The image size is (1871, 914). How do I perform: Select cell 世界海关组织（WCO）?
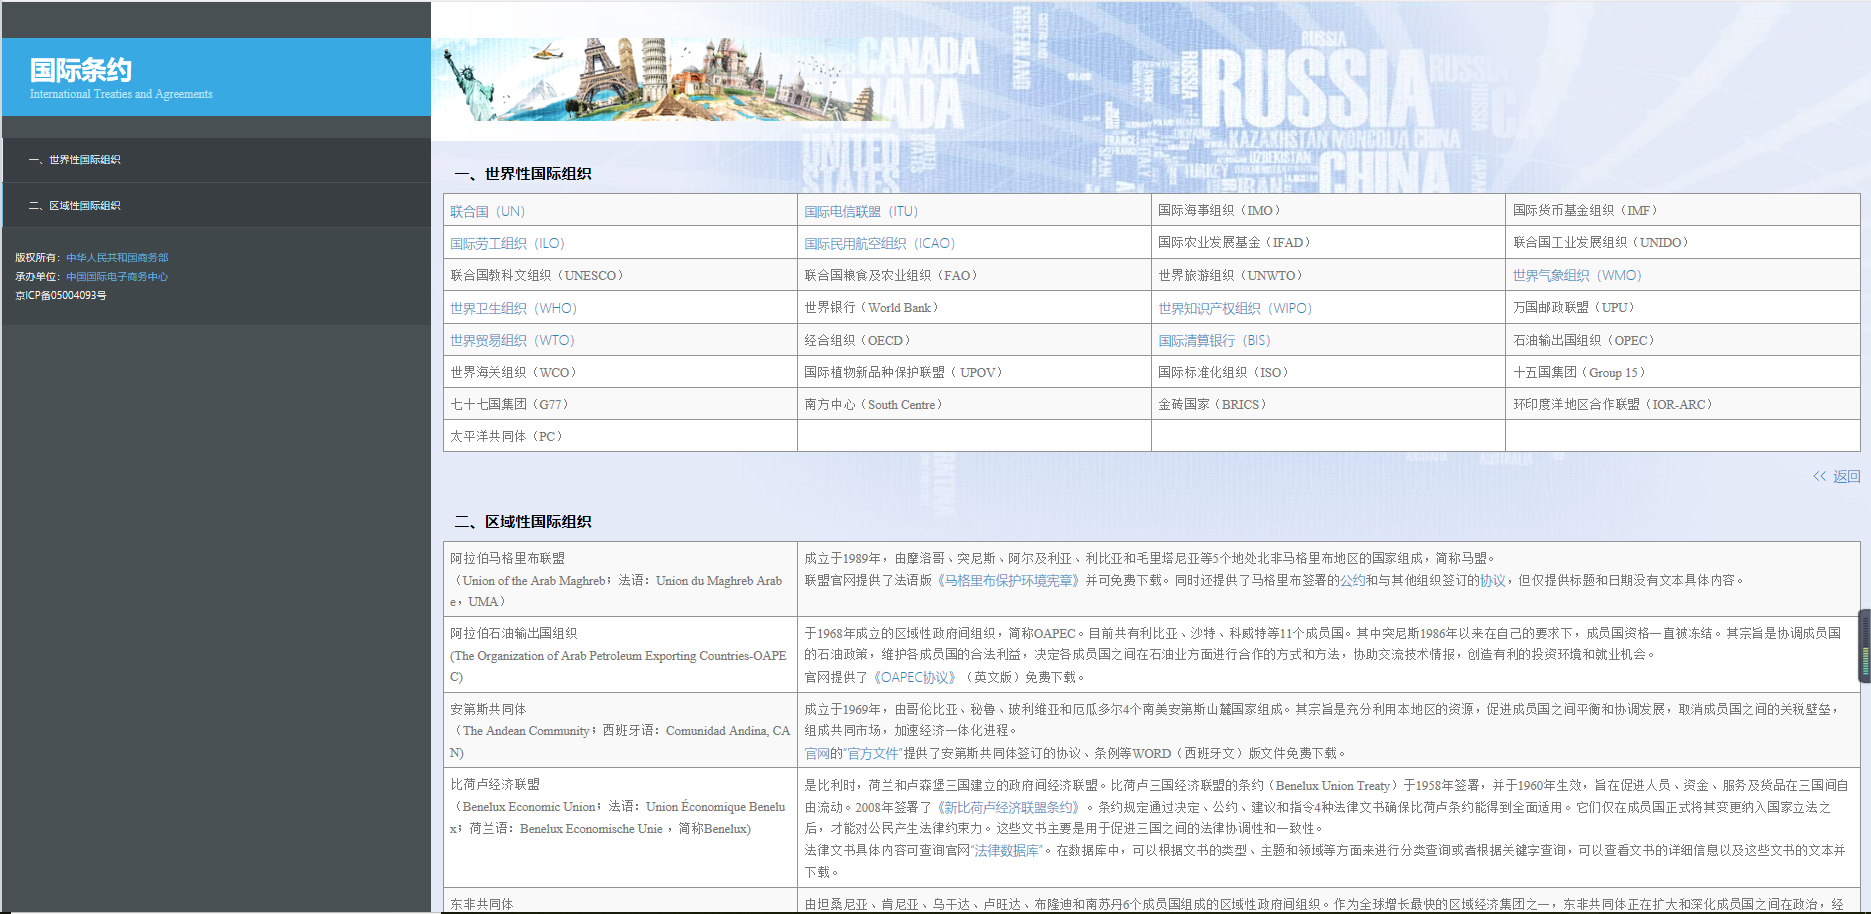coord(620,372)
